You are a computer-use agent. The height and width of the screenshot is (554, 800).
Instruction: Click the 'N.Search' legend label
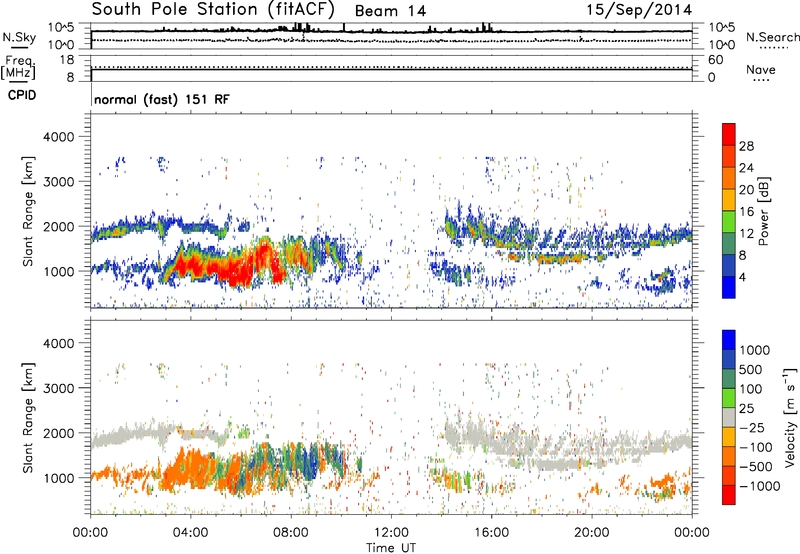pos(772,37)
